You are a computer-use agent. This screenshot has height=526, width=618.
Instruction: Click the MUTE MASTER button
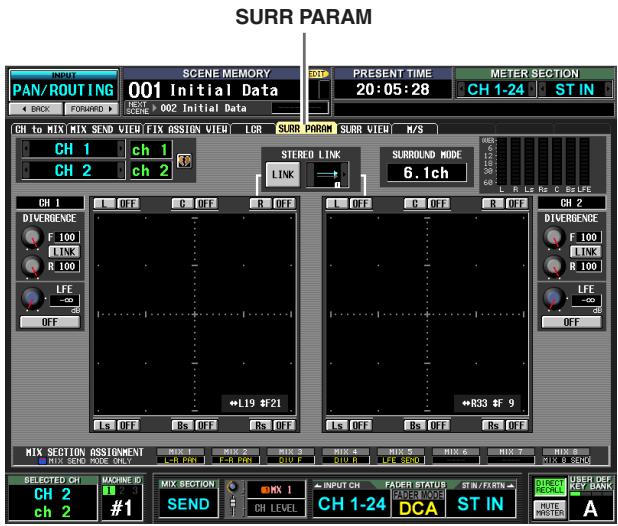pos(550,509)
